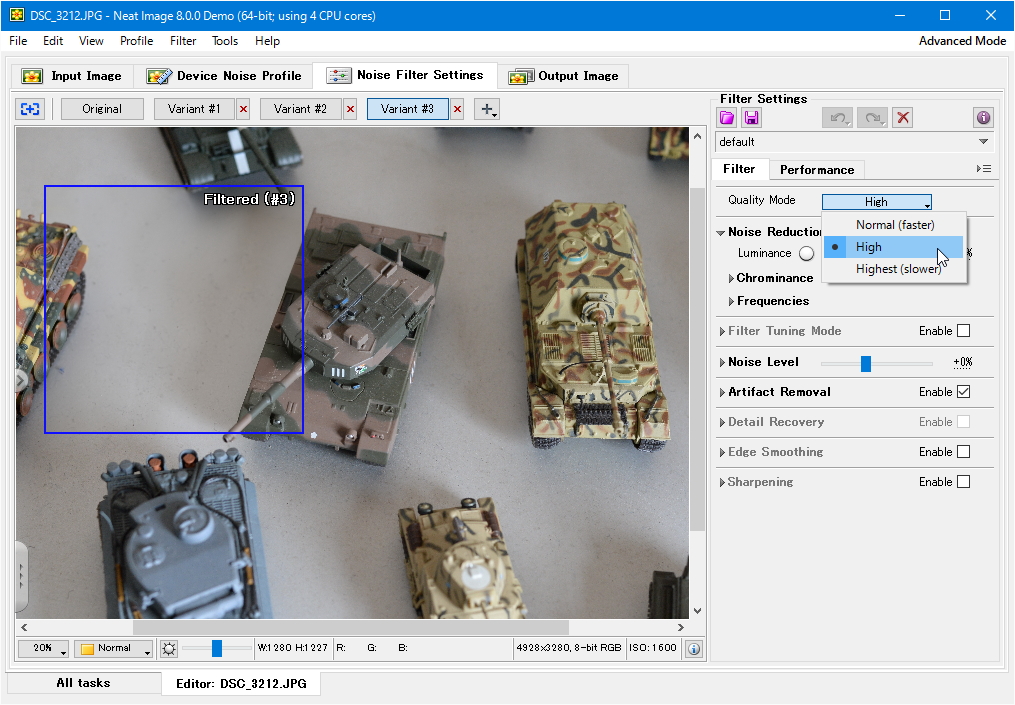Click the Noise Level slider handle
The height and width of the screenshot is (705, 1015).
point(865,363)
